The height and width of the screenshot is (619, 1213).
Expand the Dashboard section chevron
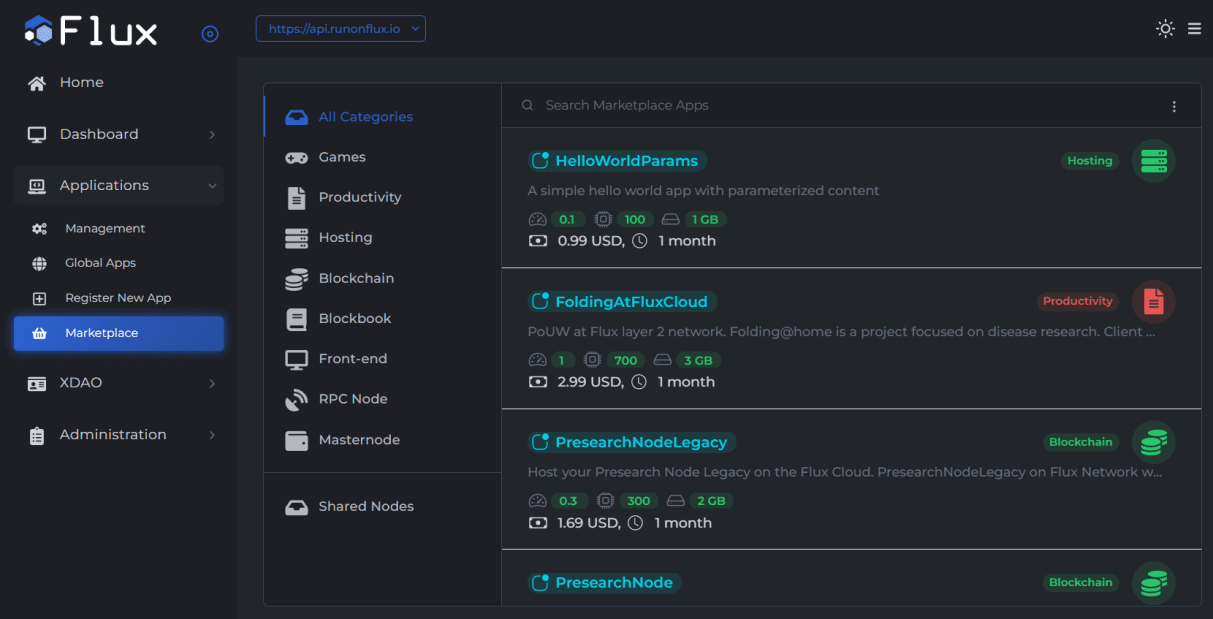[x=212, y=134]
